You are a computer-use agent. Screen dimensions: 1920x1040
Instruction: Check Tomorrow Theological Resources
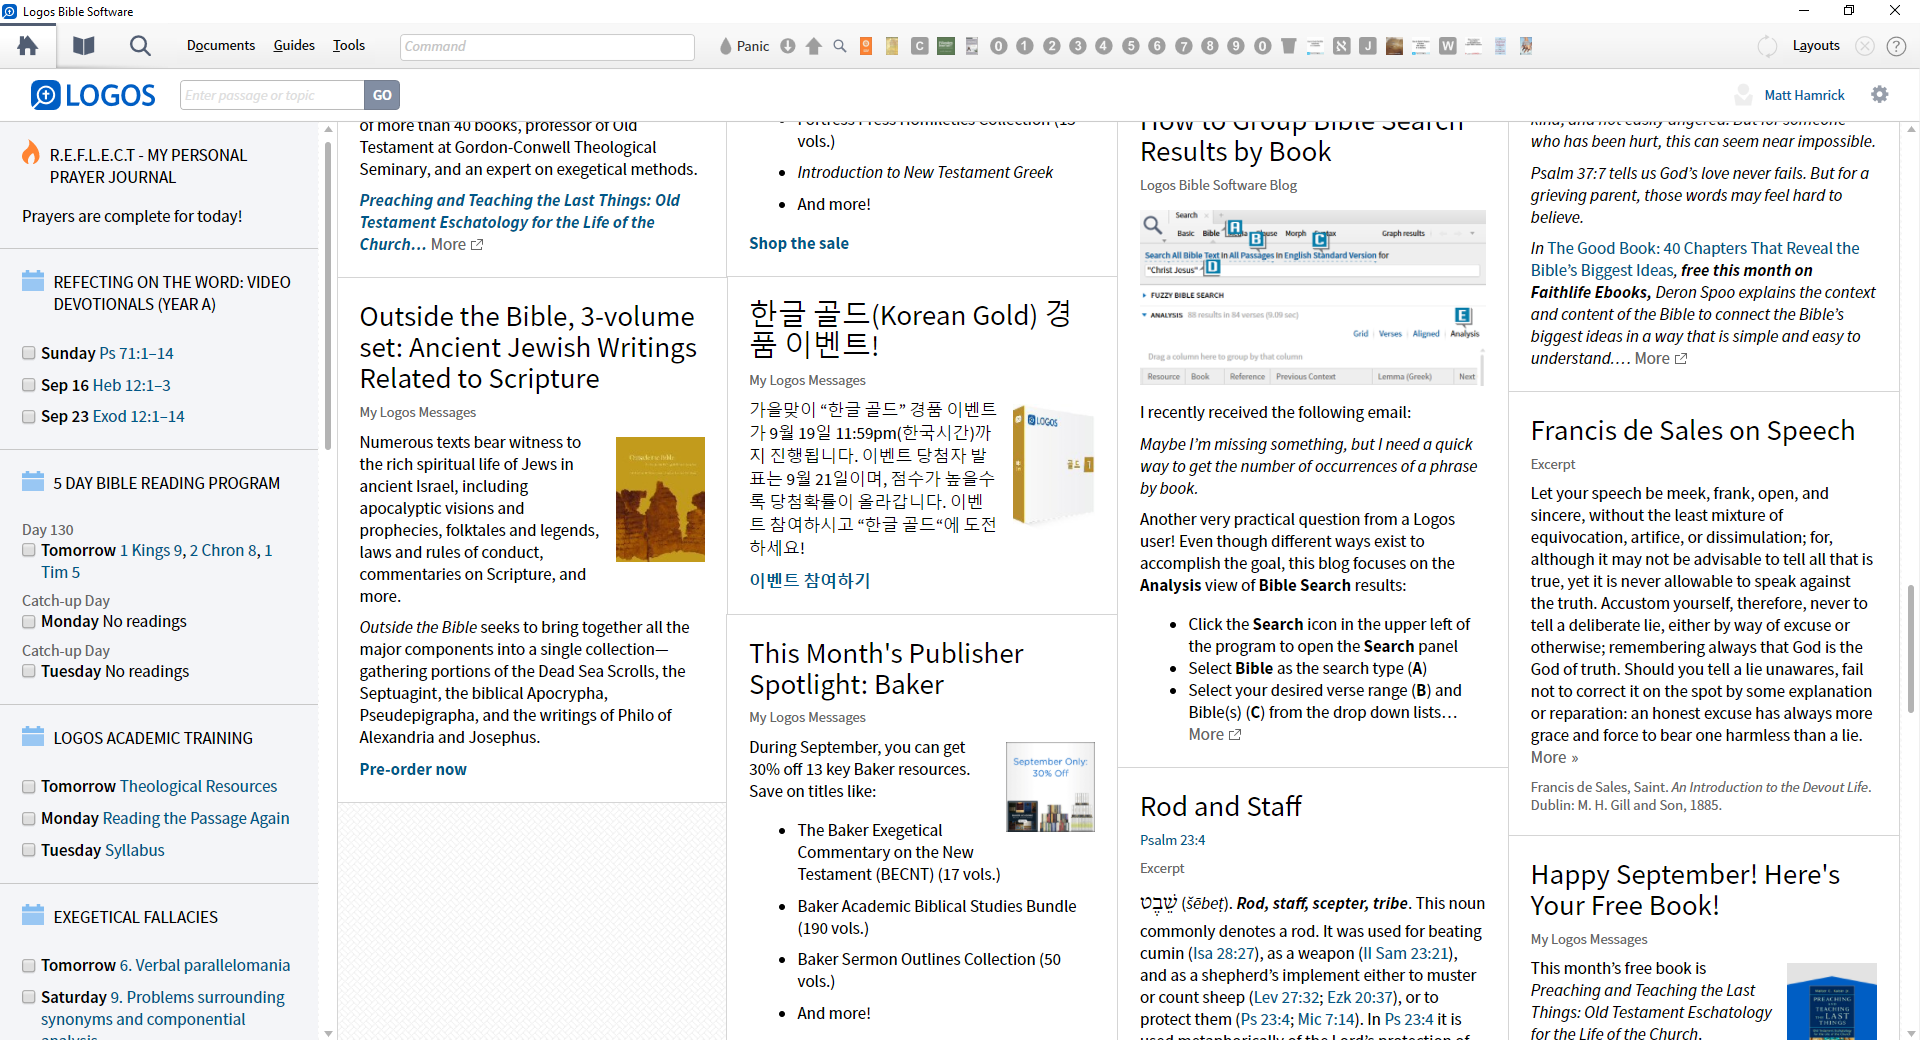point(29,787)
